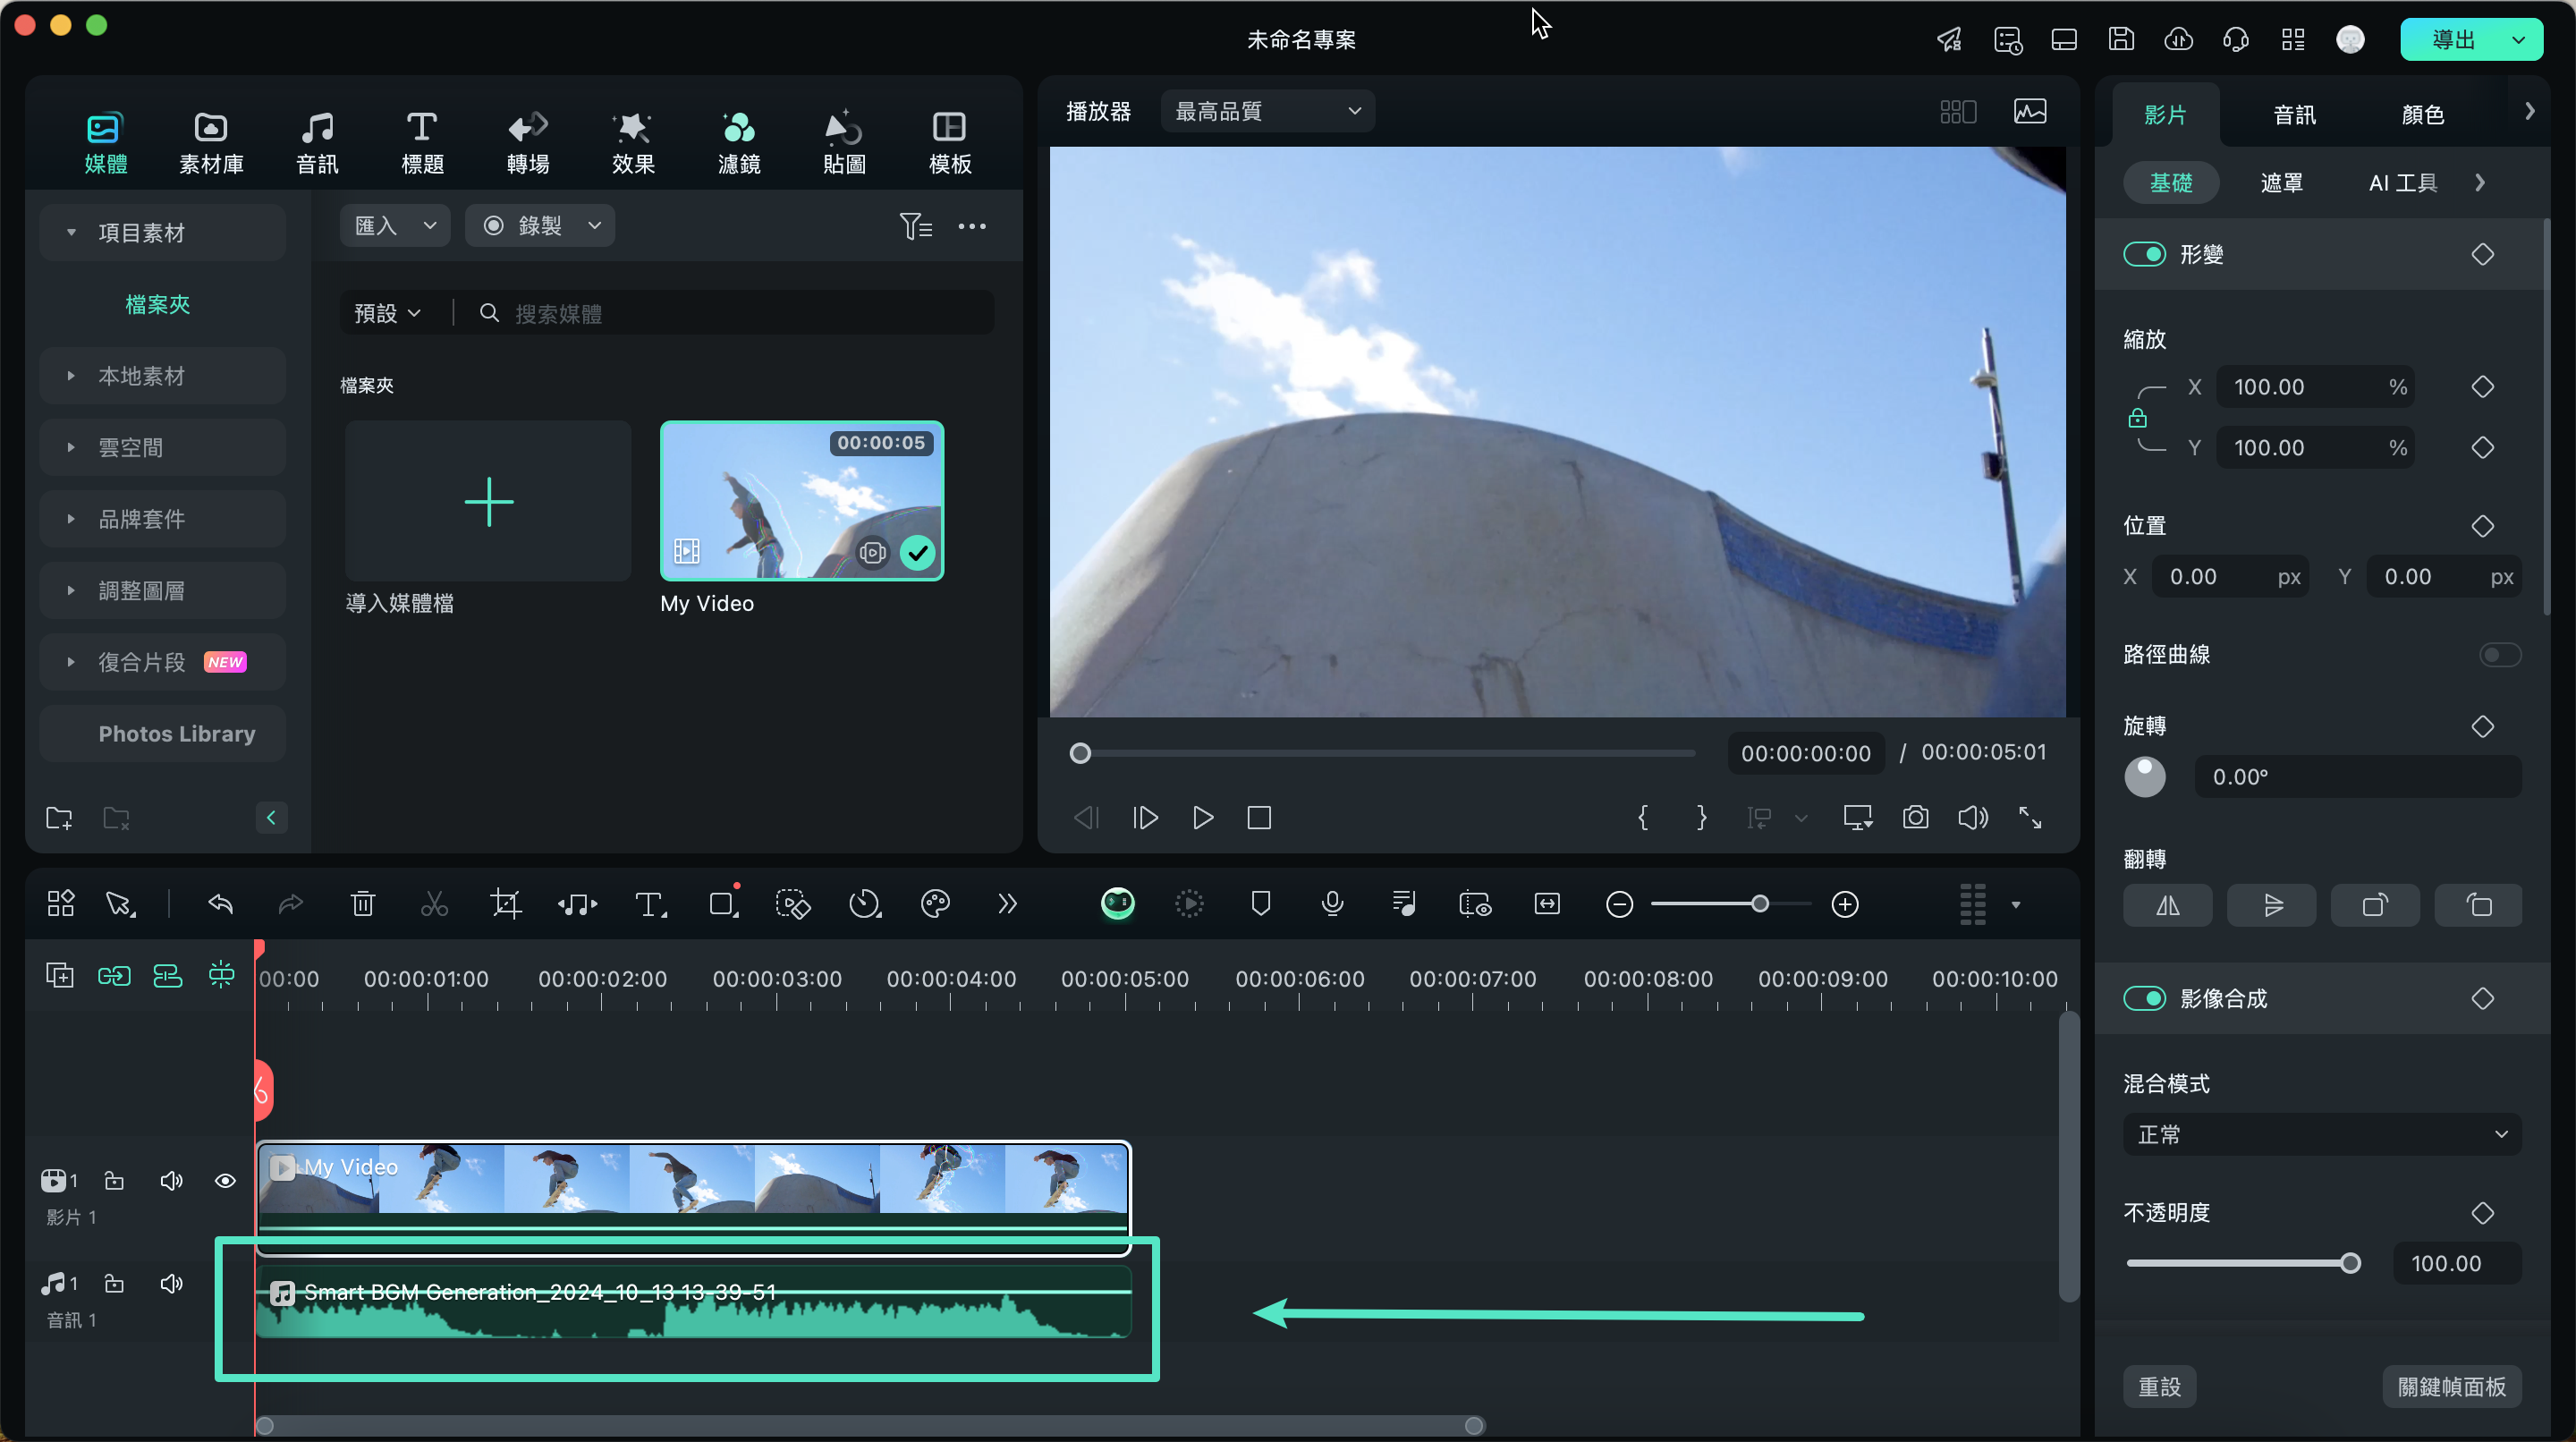2576x1442 pixels.
Task: Click the save project icon in title bar
Action: pos(2121,39)
